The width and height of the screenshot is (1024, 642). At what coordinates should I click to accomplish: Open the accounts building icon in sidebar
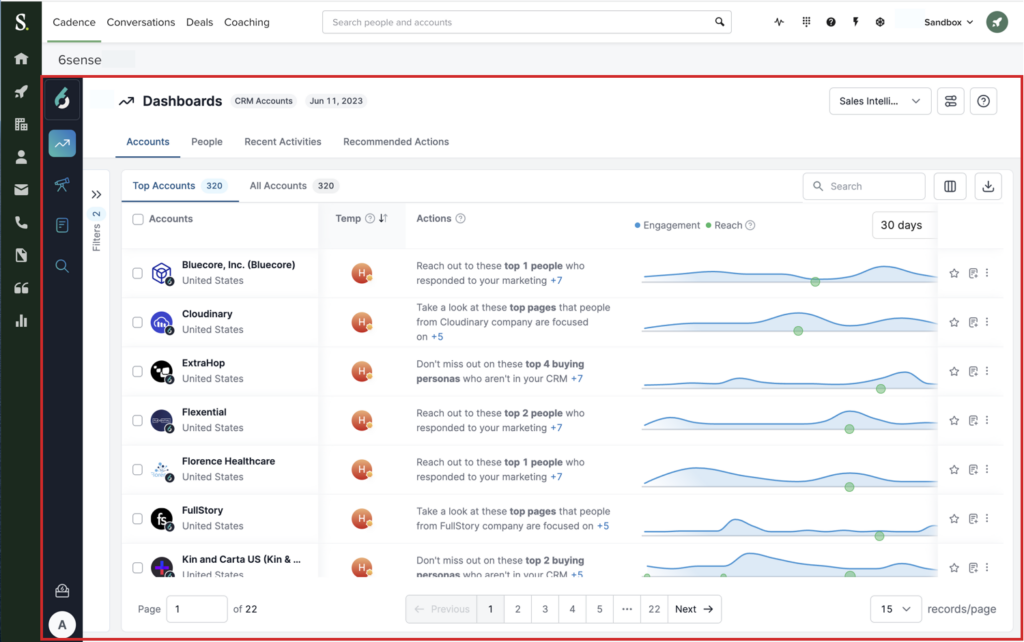click(x=21, y=124)
